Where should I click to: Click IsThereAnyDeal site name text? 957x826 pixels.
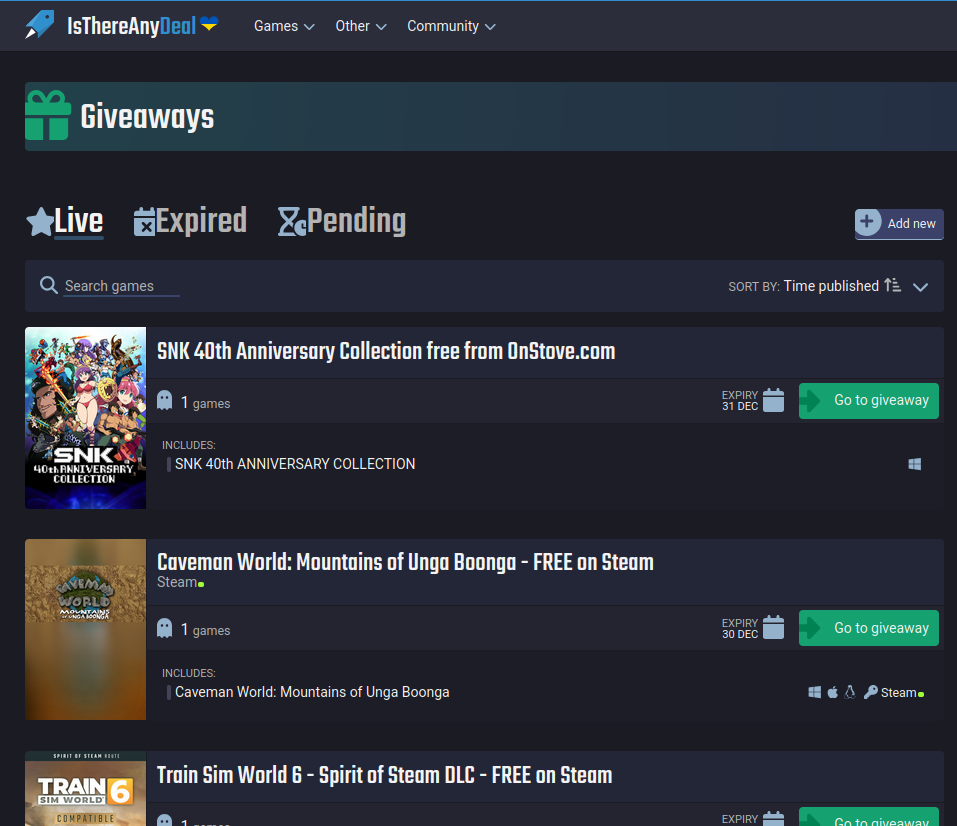pyautogui.click(x=131, y=26)
